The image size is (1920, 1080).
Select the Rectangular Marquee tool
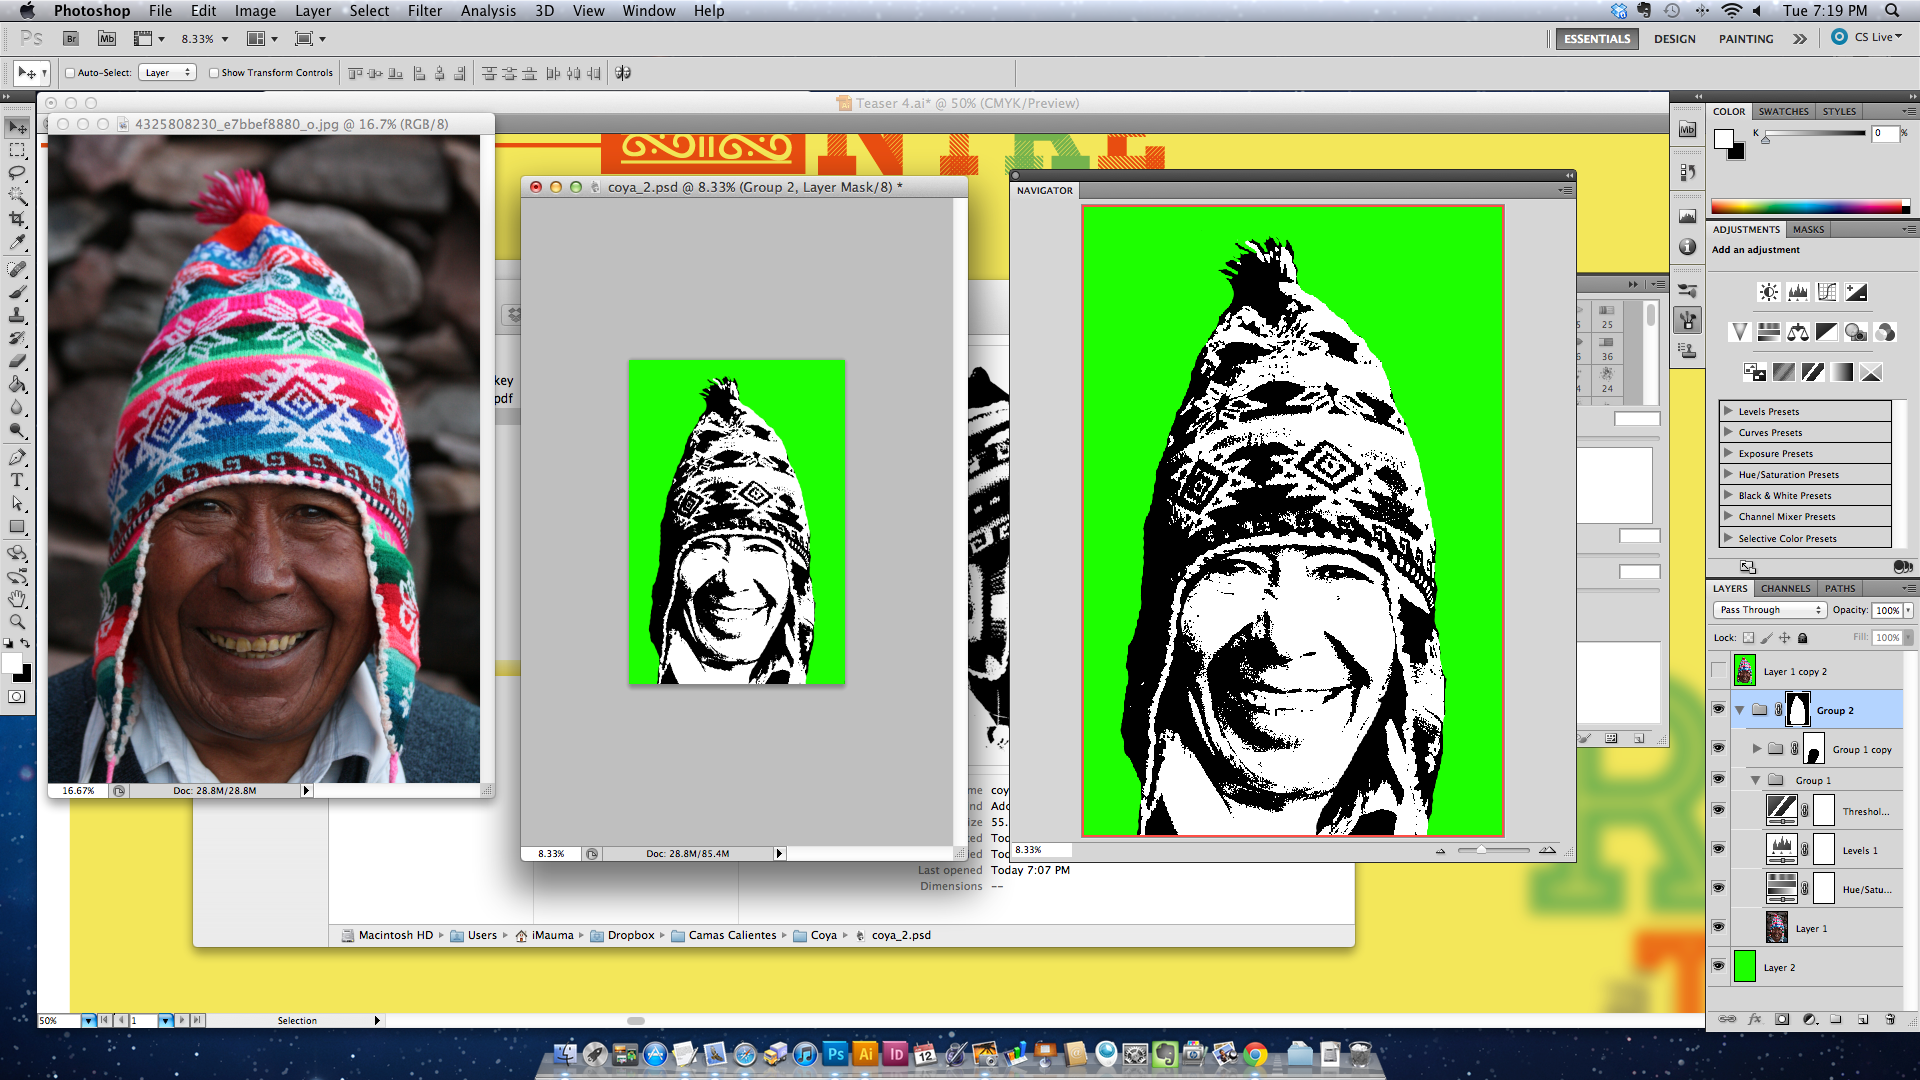click(17, 150)
